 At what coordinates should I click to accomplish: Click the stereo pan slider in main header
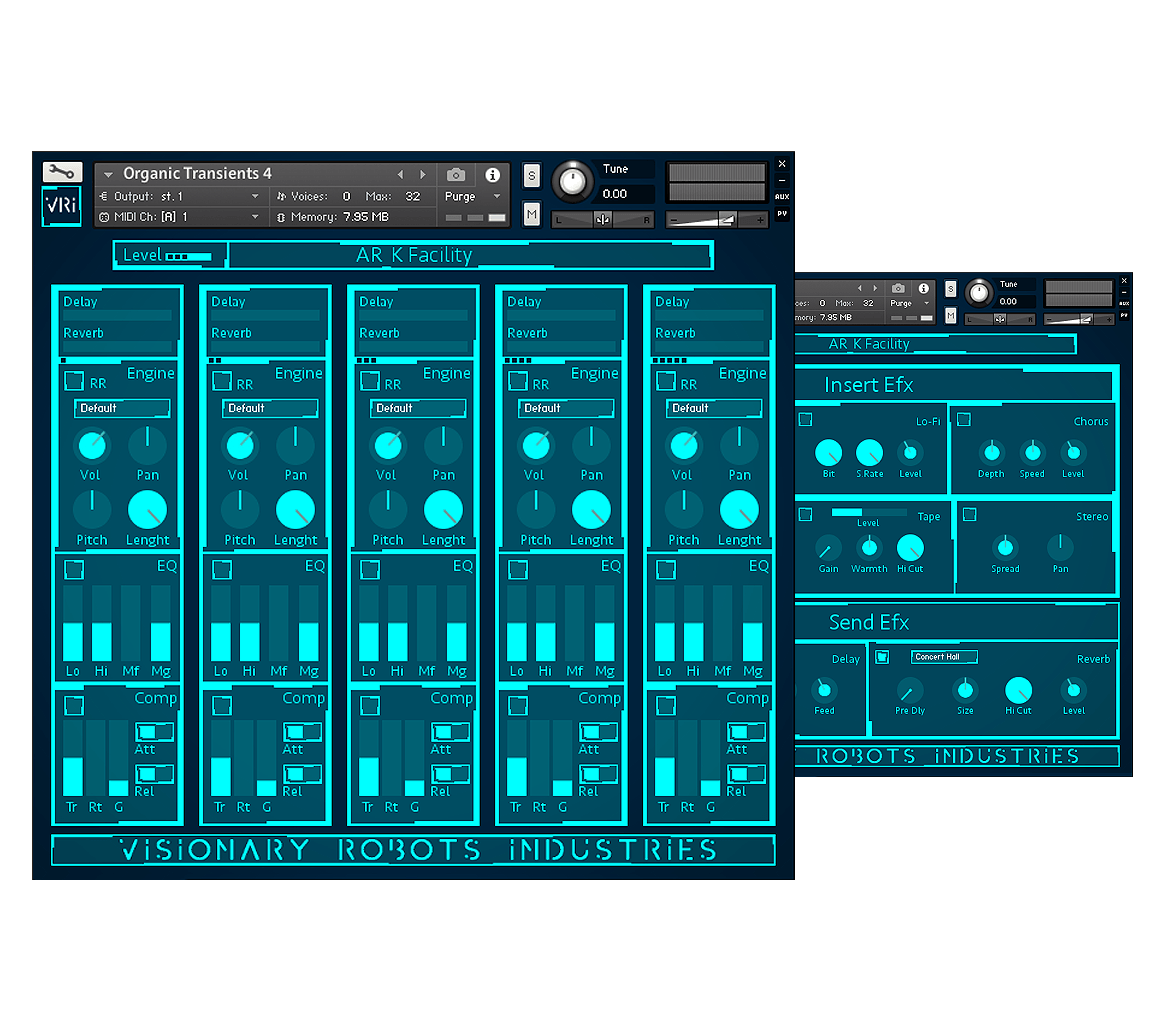[602, 219]
